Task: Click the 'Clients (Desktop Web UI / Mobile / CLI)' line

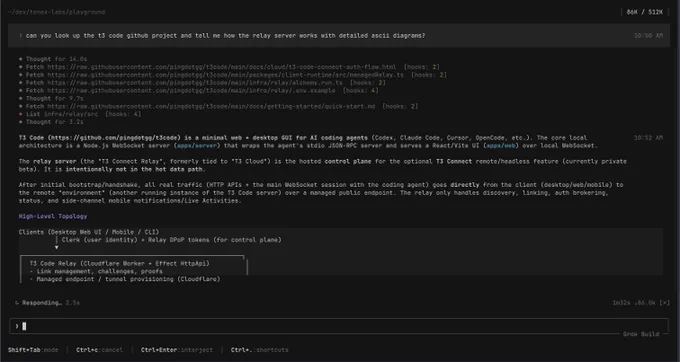Action: click(89, 232)
